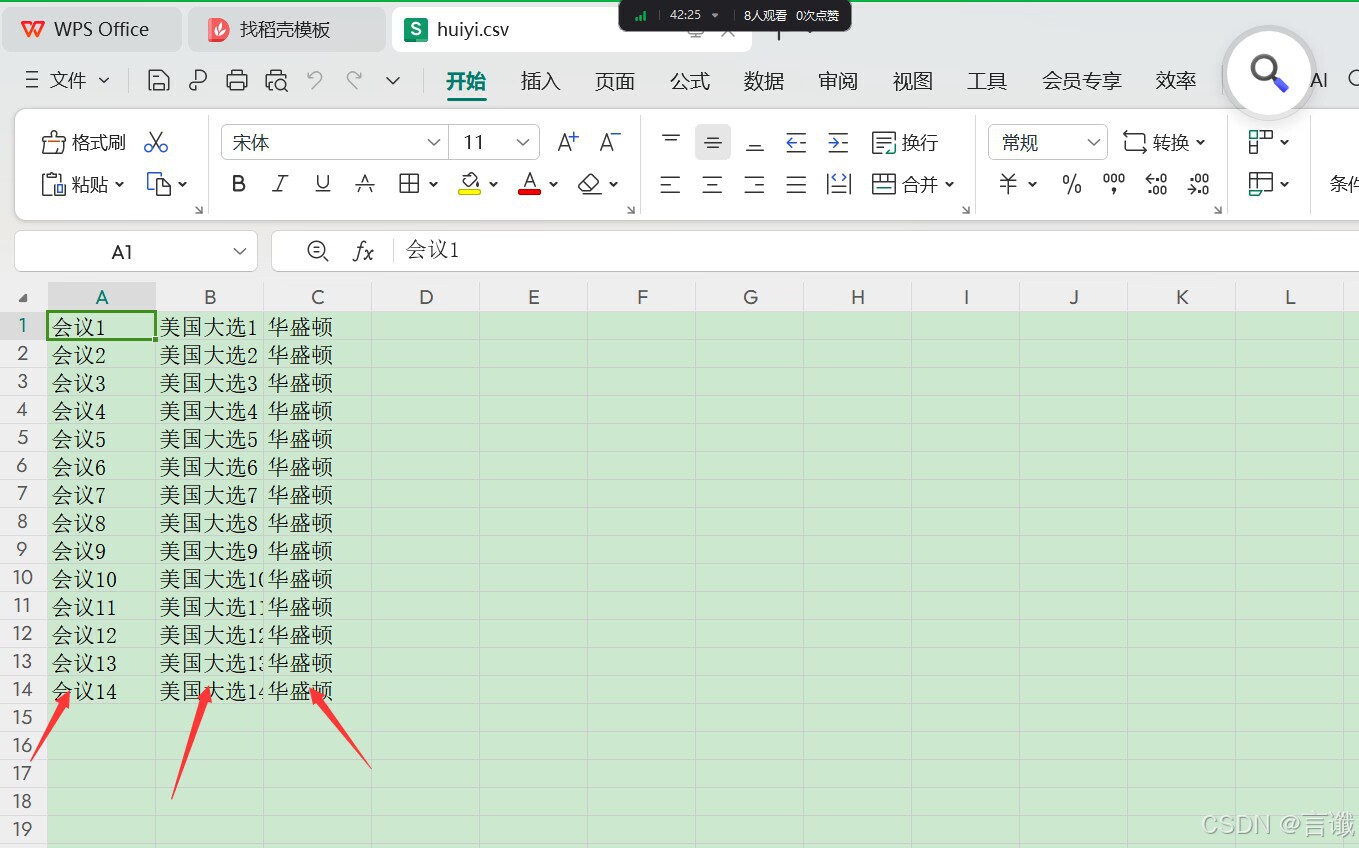Viewport: 1359px width, 848px height.
Task: Decrease decimal places
Action: click(x=1198, y=184)
